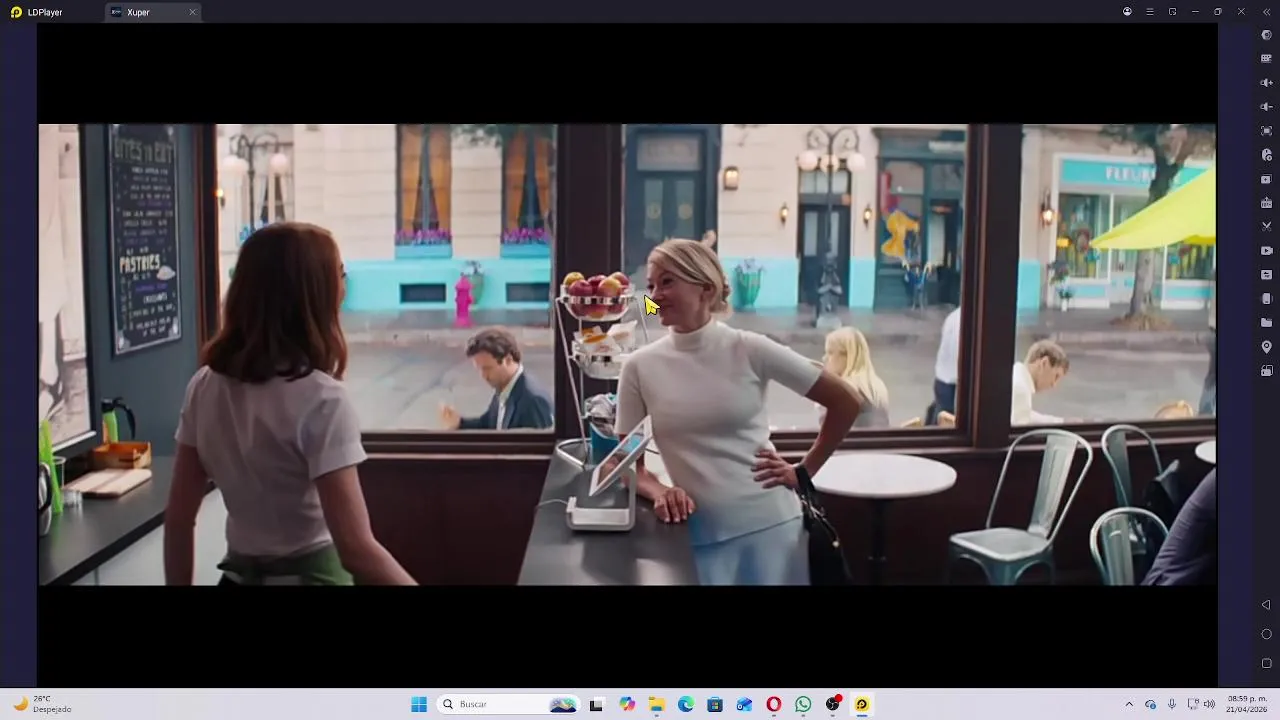Switch to the LDPlayer home tab
The width and height of the screenshot is (1280, 720).
pos(37,12)
